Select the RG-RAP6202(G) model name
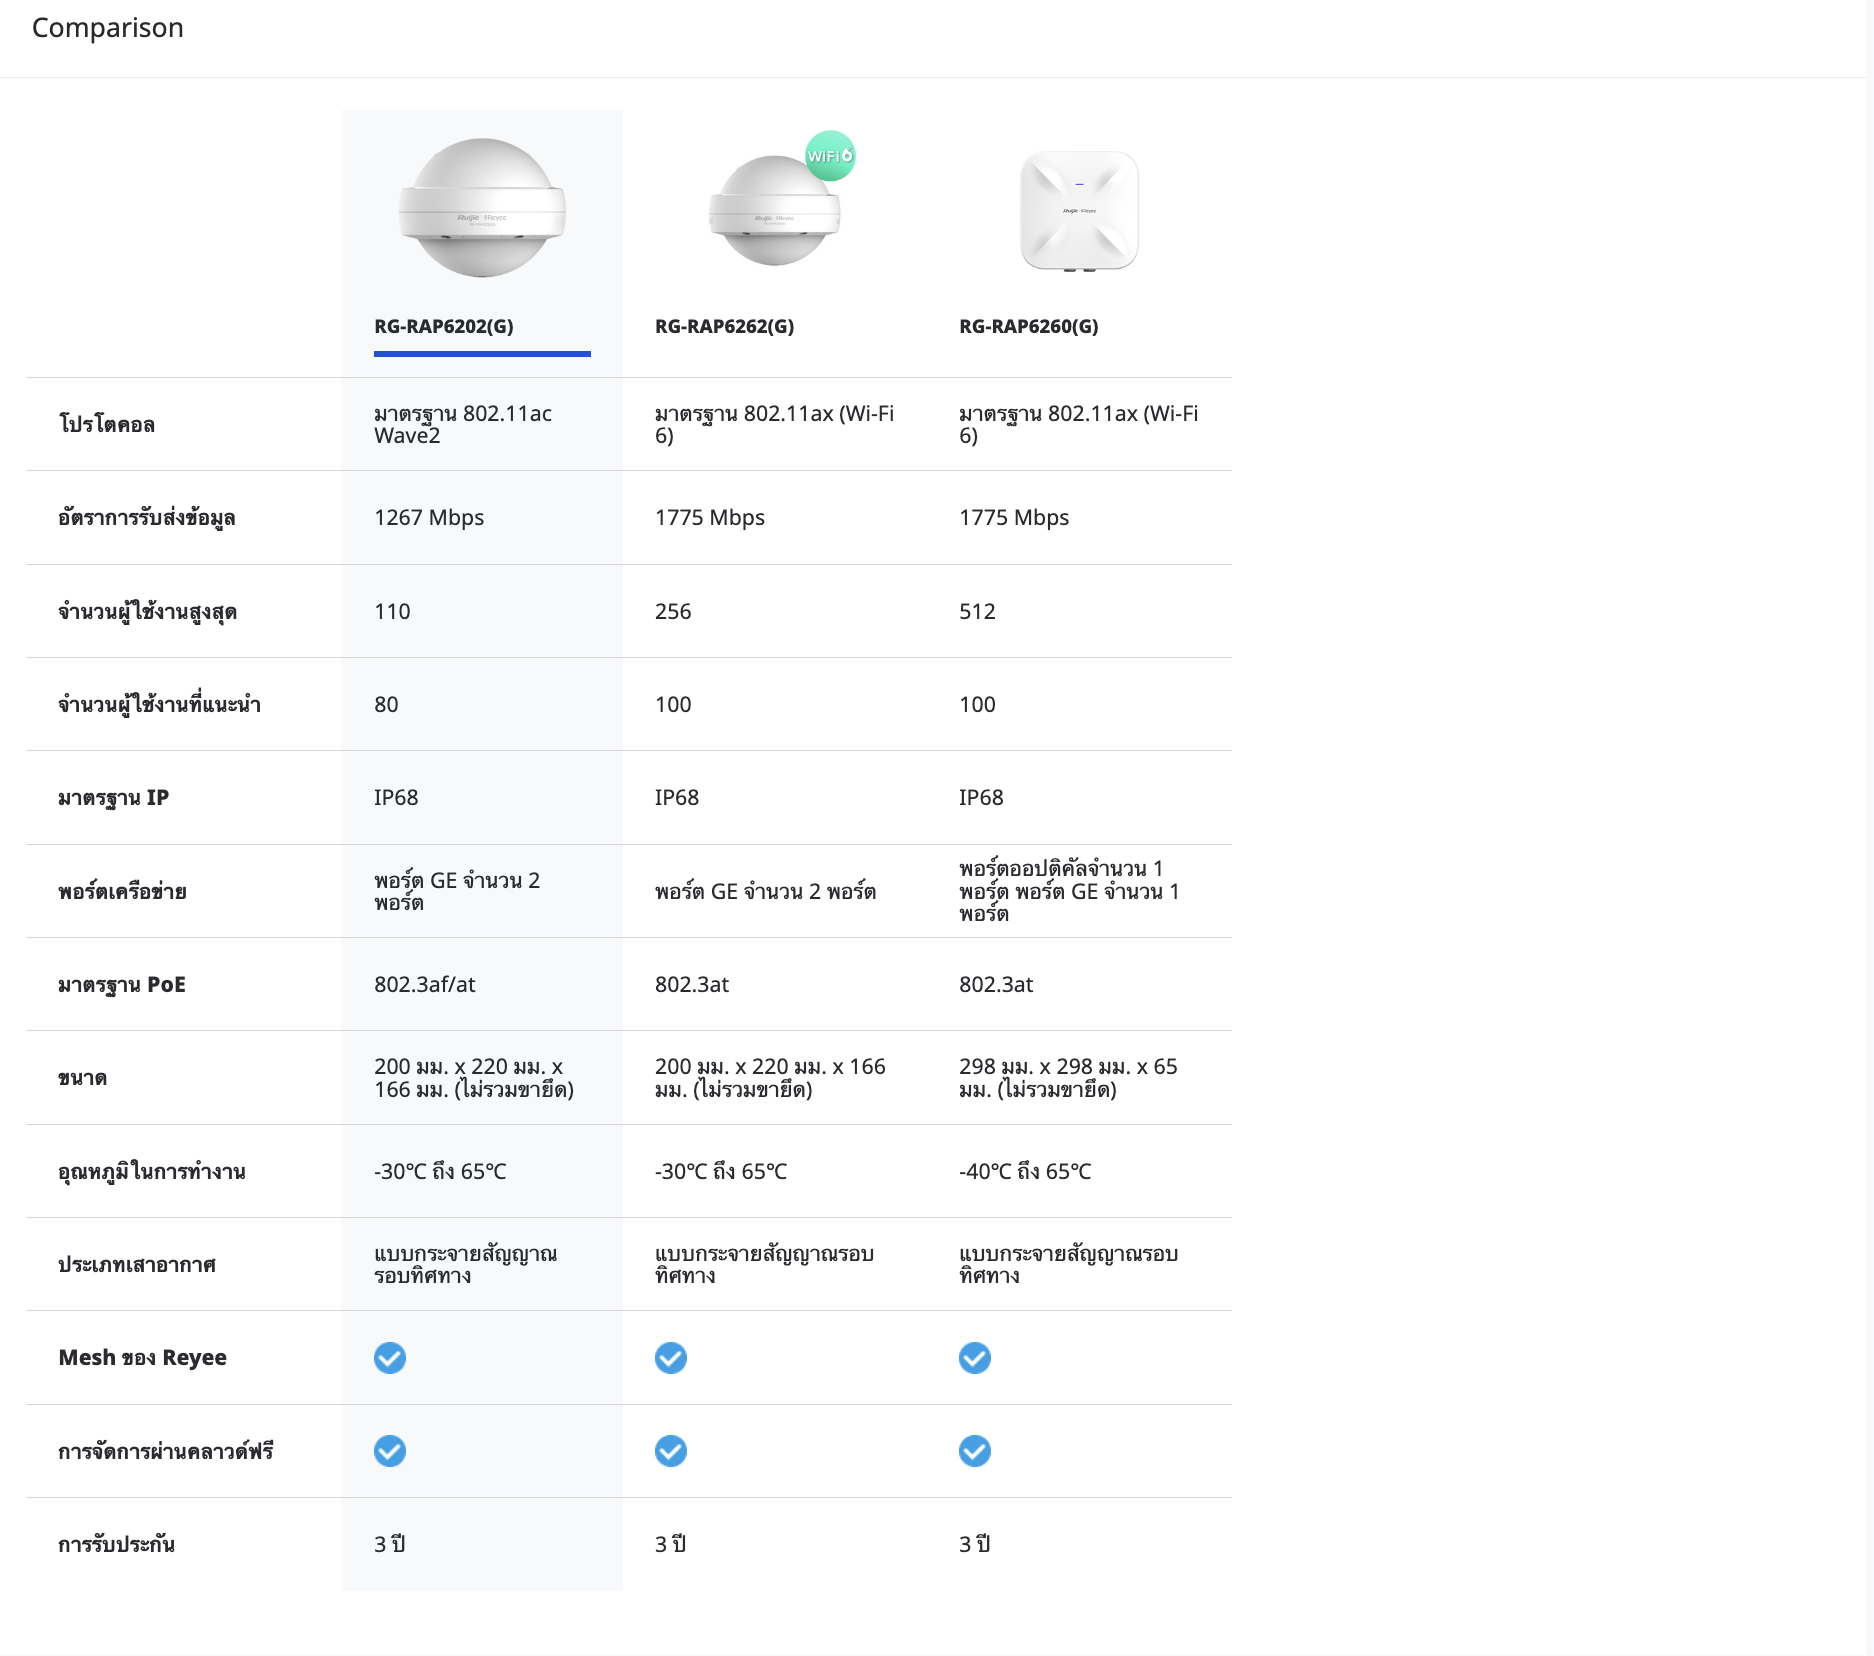This screenshot has width=1874, height=1656. [444, 326]
